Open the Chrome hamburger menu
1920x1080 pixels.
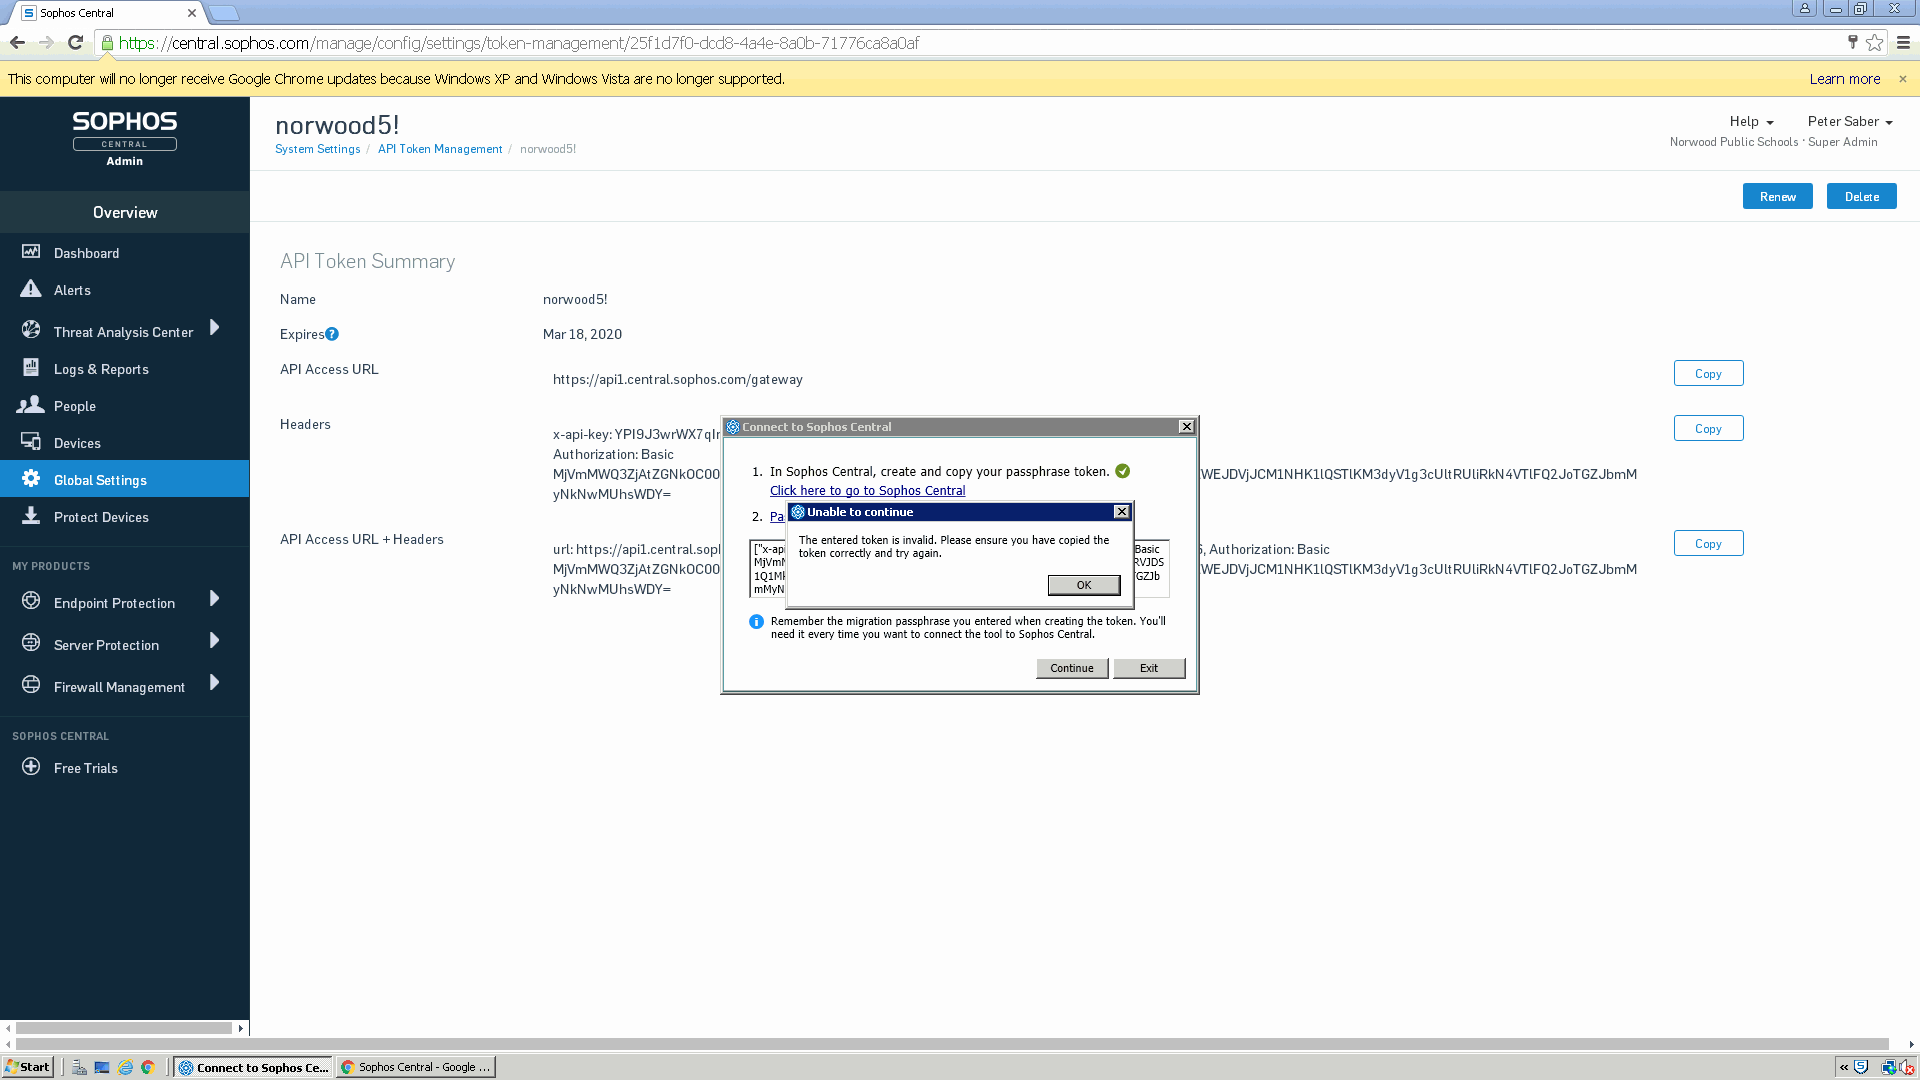(x=1903, y=42)
